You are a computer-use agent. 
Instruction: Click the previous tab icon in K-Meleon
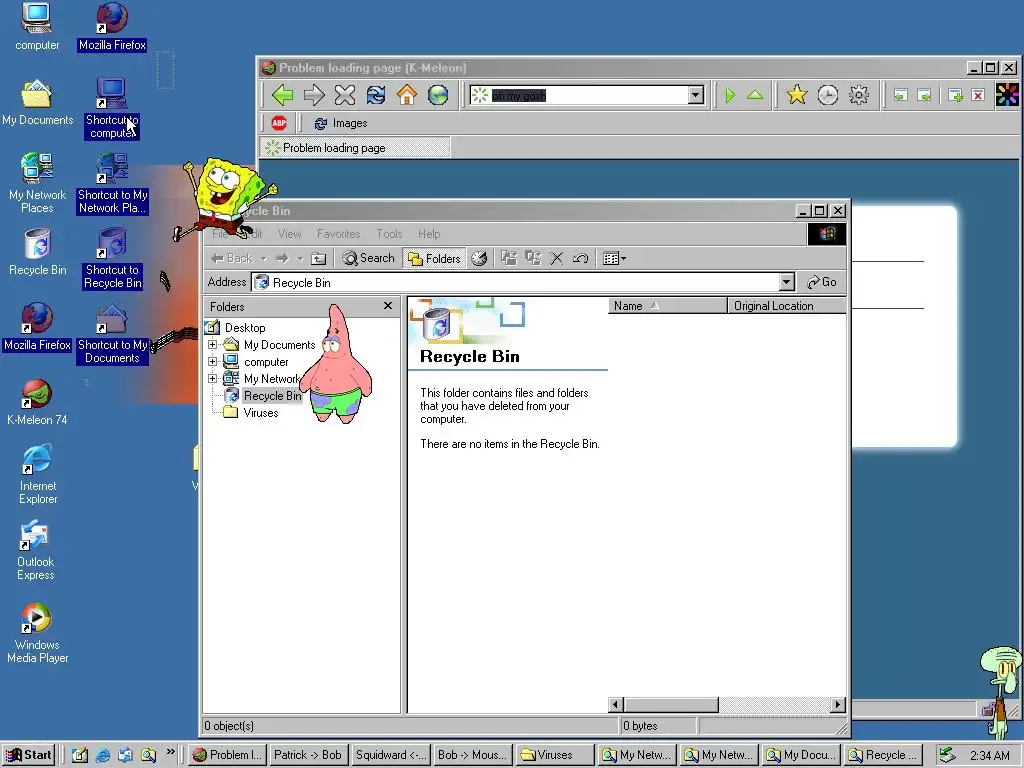click(x=901, y=95)
